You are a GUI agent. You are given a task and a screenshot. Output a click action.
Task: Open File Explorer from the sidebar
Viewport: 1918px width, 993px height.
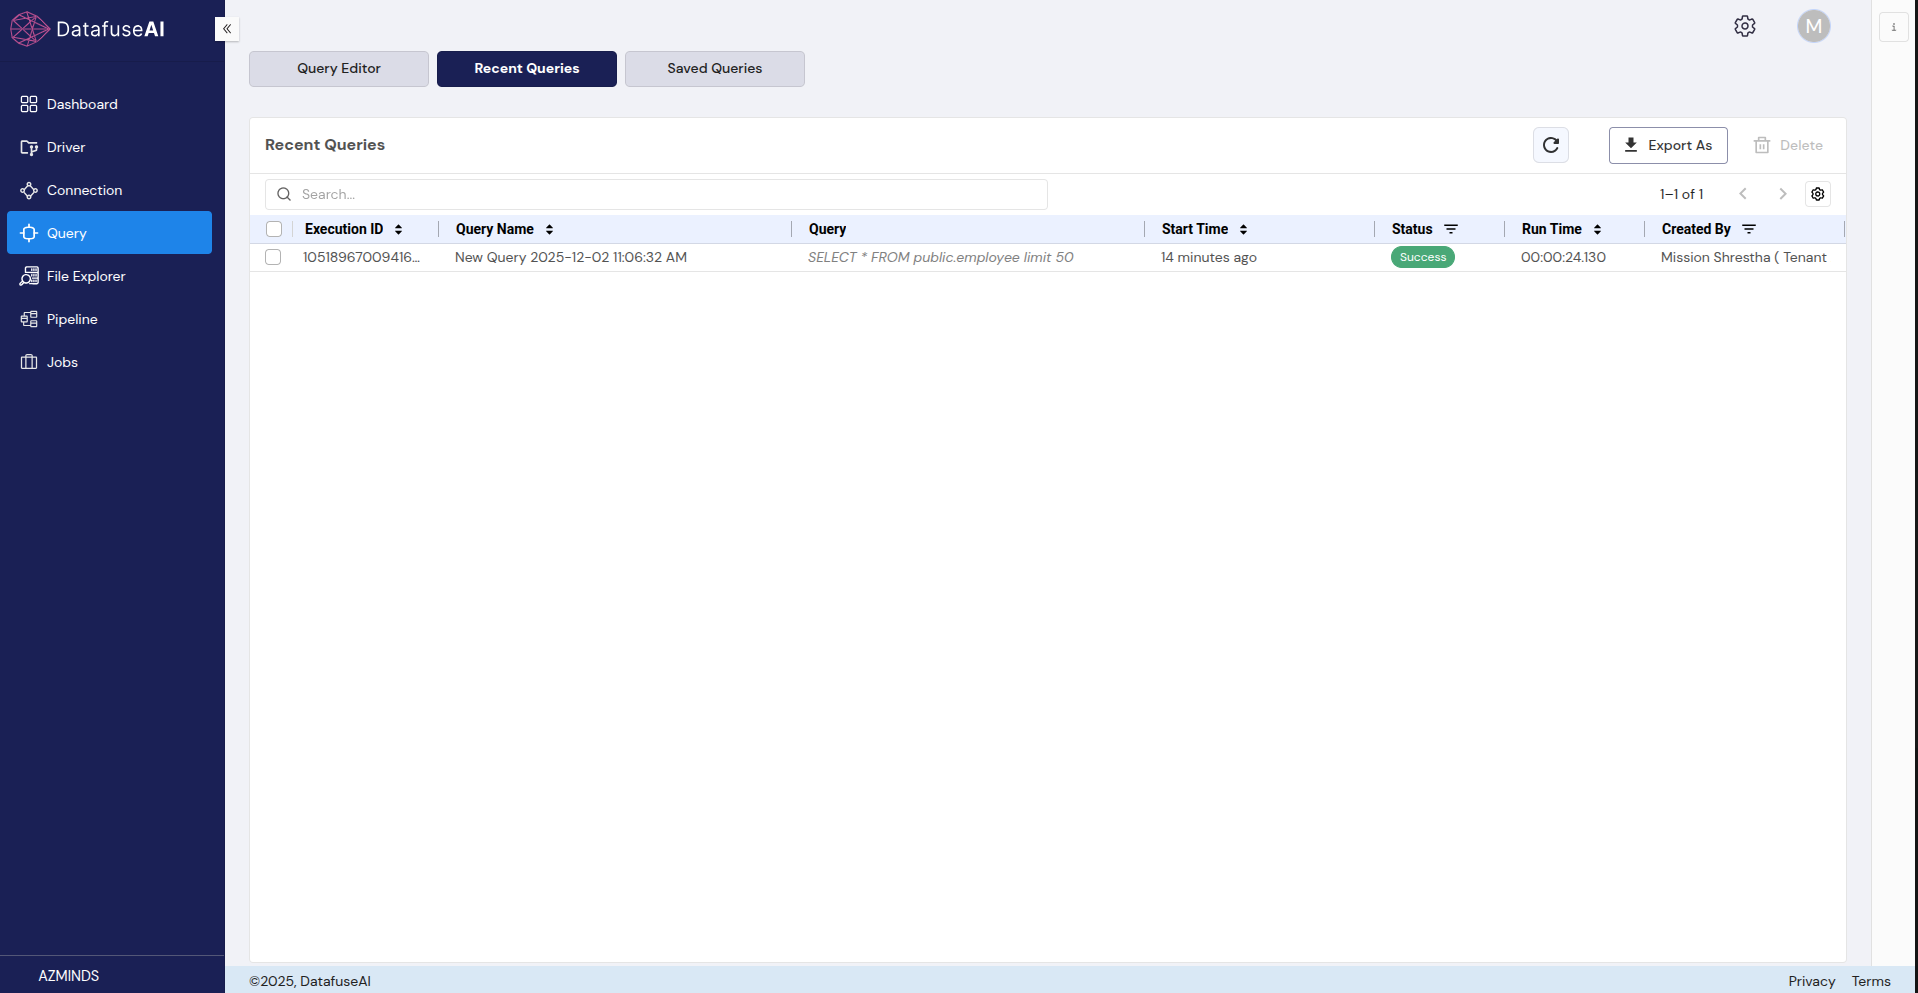point(86,276)
